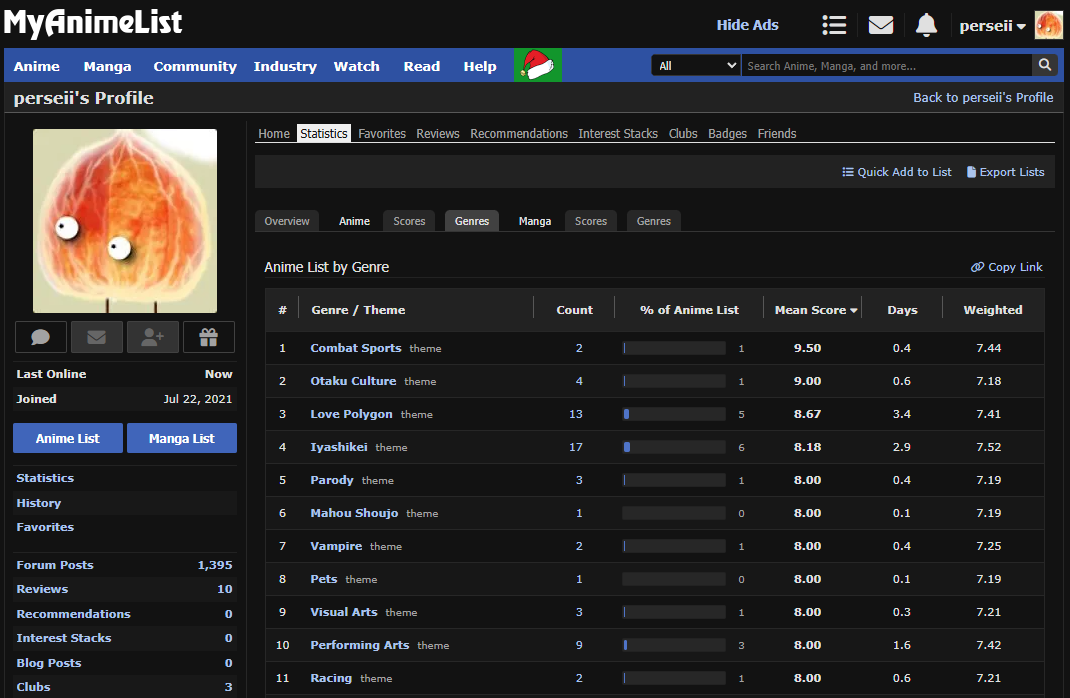The width and height of the screenshot is (1070, 698).
Task: Click the Performing Arts percentage bar
Action: click(674, 645)
